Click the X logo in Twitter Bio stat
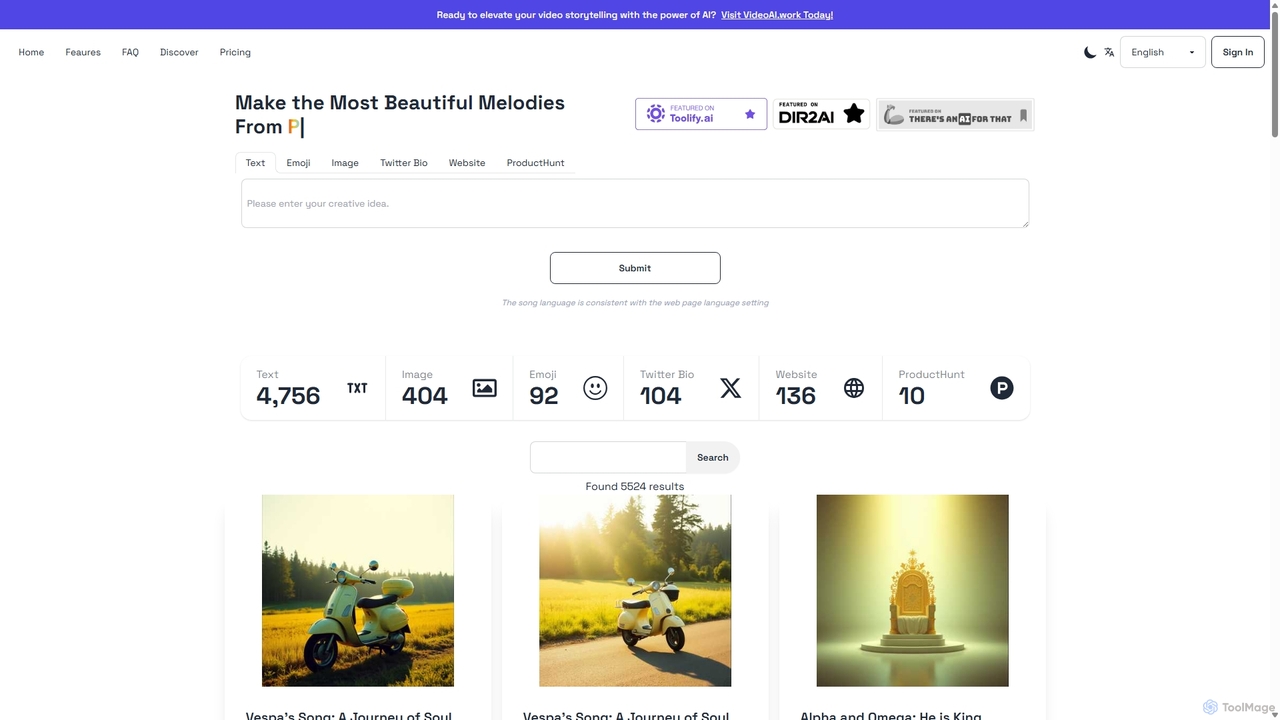The image size is (1280, 720). 731,388
